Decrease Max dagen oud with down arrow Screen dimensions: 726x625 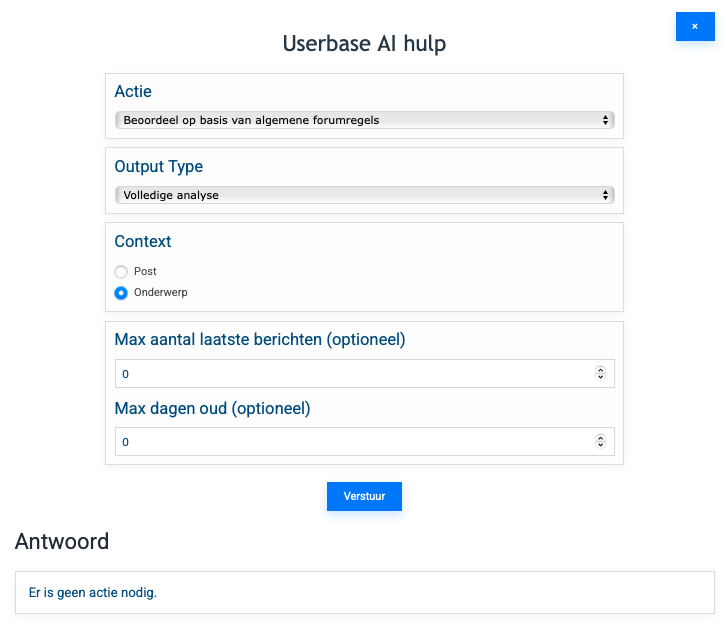(600, 446)
